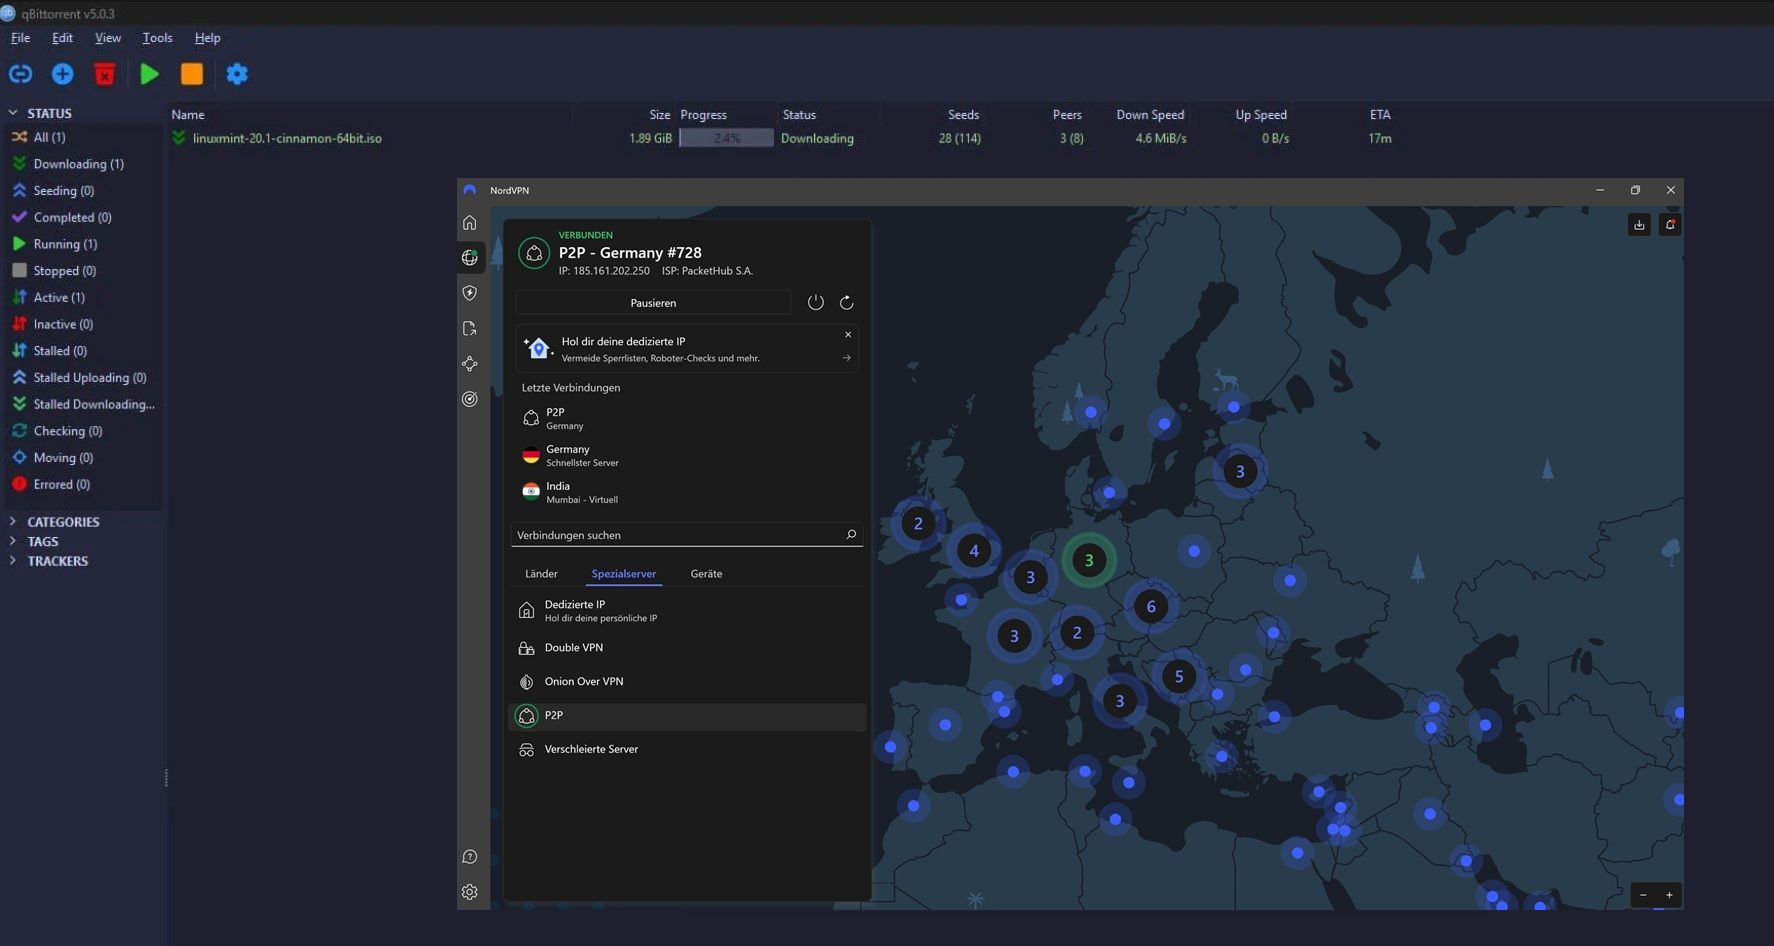Select Dedizierte IP special server
1774x946 pixels.
tap(688, 610)
